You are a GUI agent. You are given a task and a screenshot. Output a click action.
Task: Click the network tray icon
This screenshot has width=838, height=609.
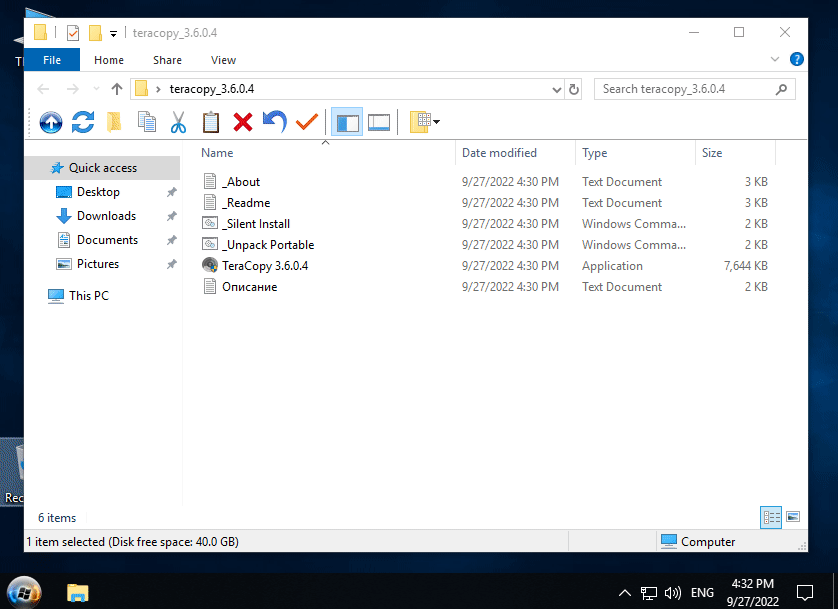648,592
